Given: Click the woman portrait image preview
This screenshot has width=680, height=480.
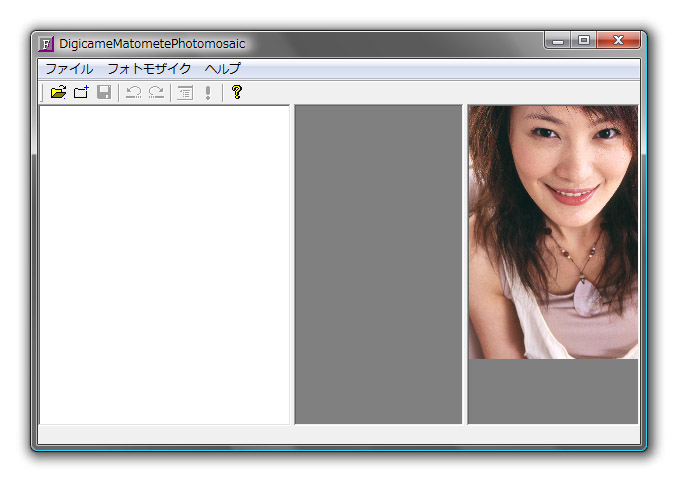Looking at the screenshot, I should [553, 232].
